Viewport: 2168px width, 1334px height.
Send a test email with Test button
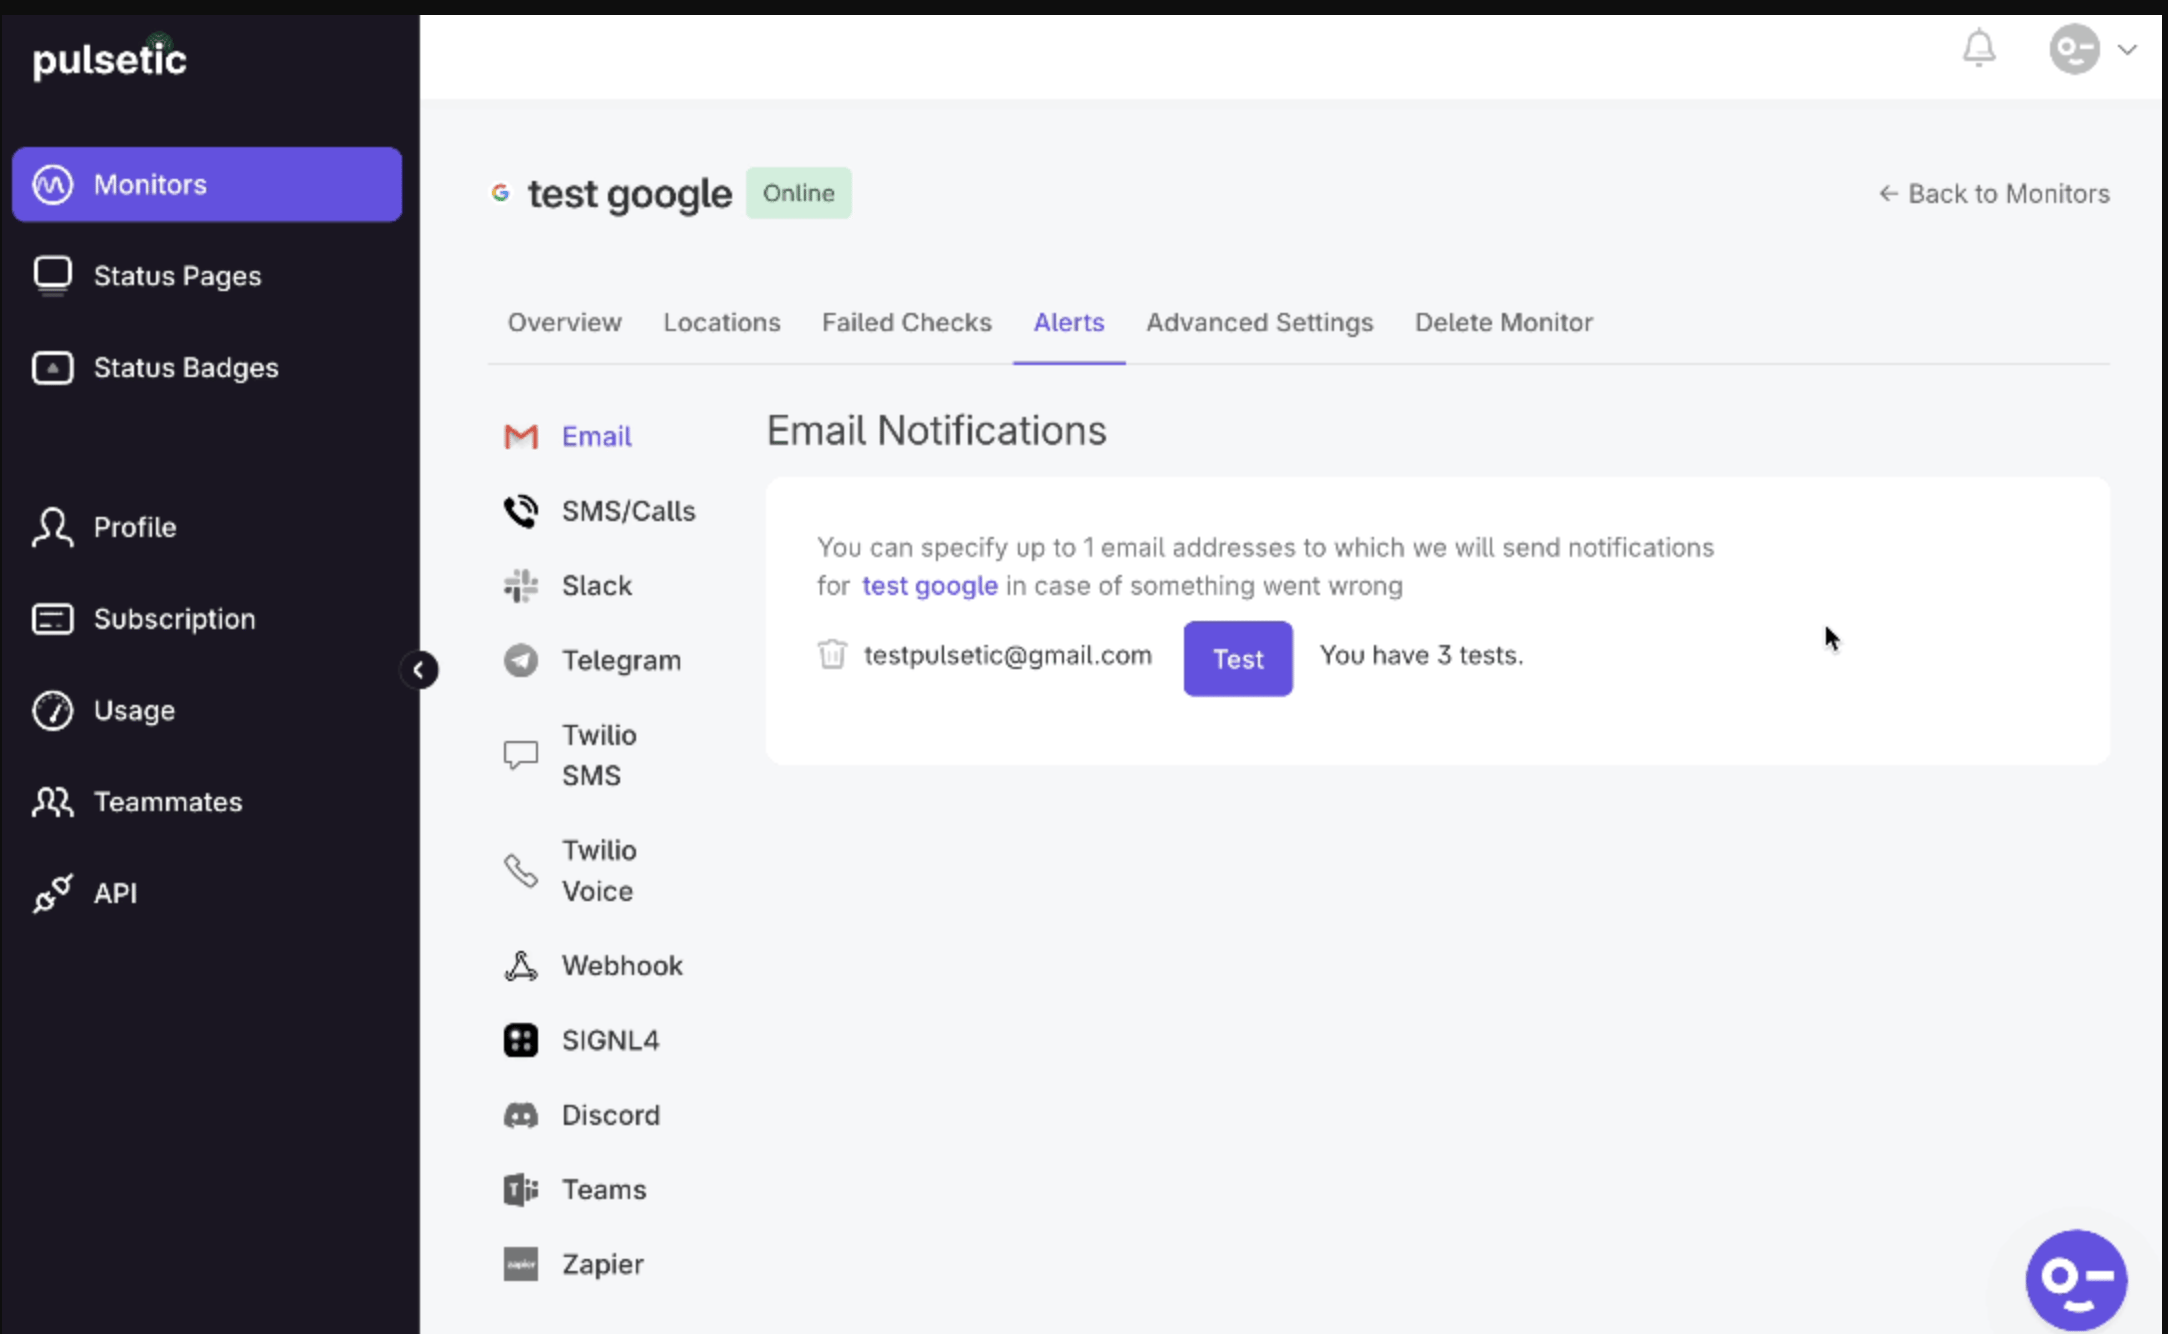[1238, 659]
